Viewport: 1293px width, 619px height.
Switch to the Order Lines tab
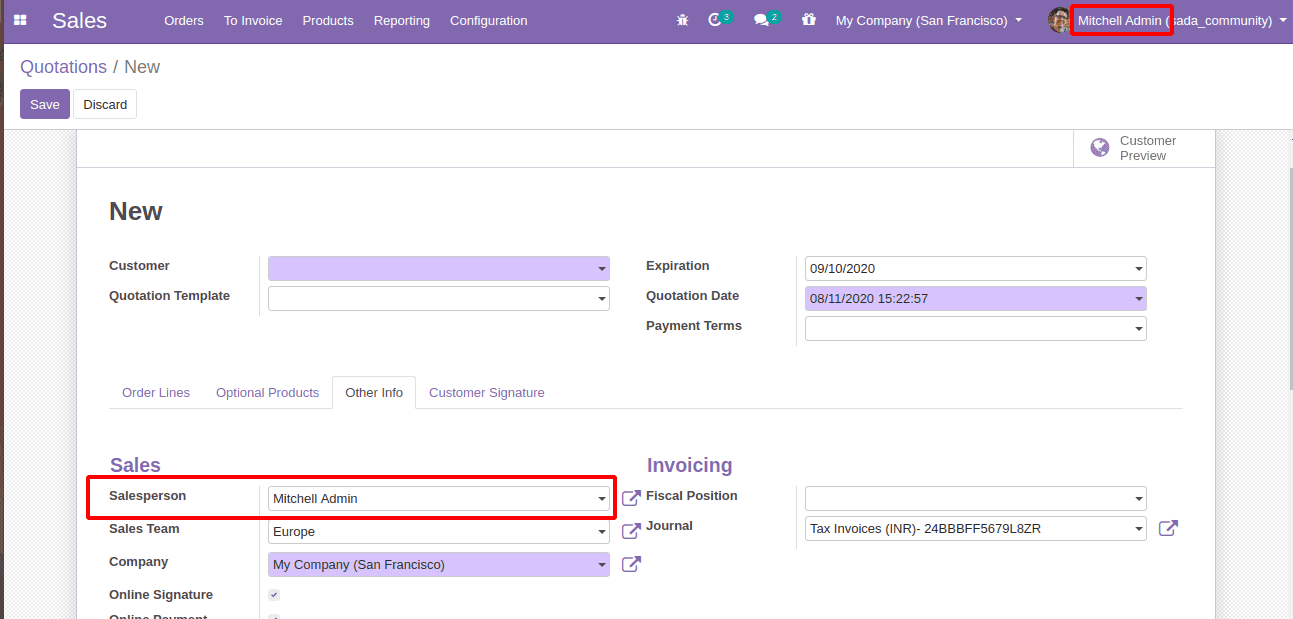[156, 393]
